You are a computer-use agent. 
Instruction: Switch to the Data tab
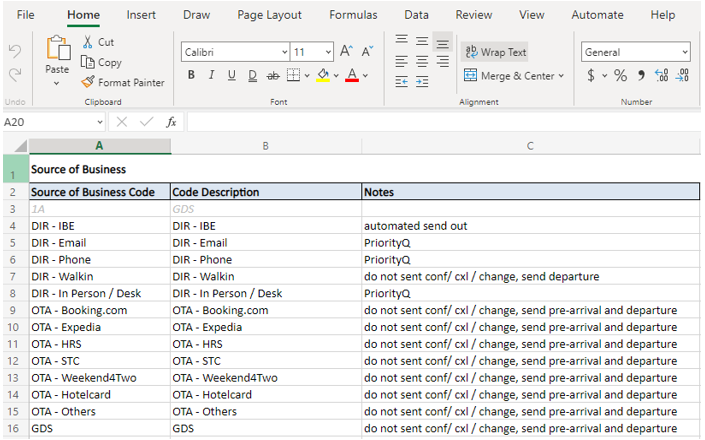(x=416, y=15)
